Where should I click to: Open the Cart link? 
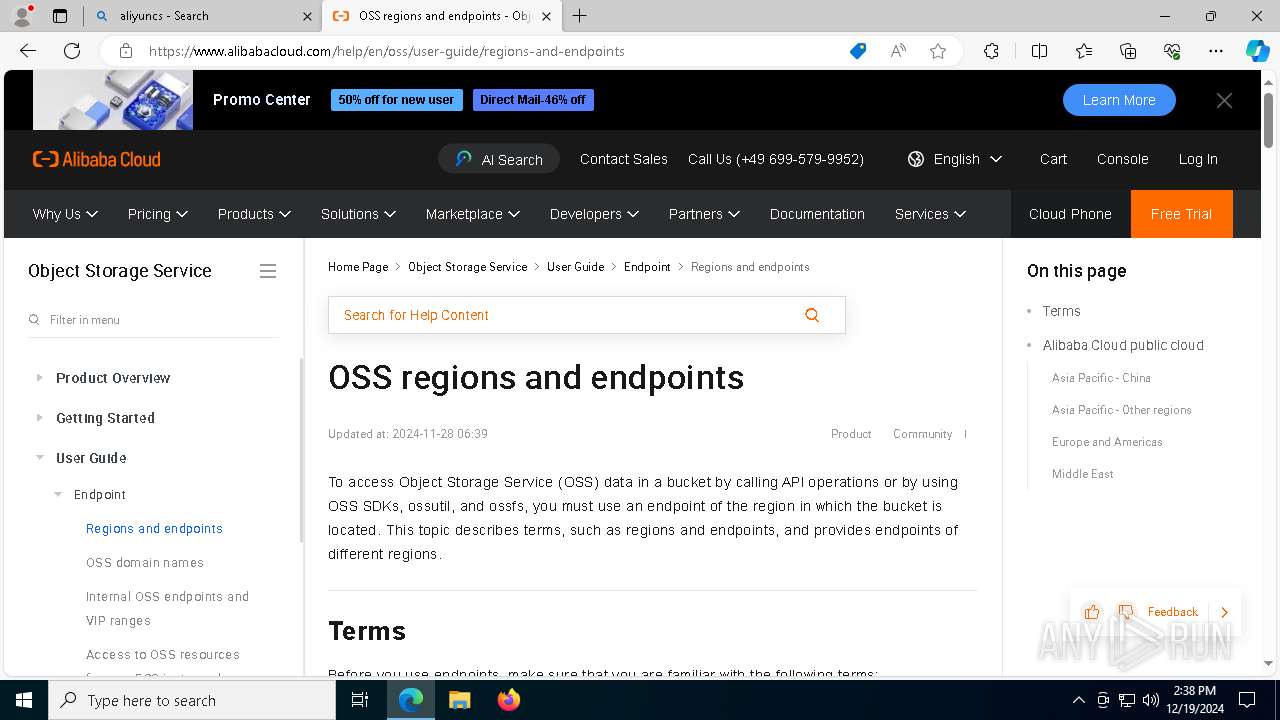pos(1053,159)
